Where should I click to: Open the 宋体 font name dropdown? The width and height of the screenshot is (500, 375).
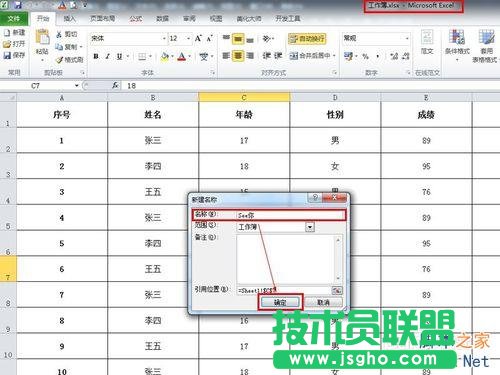tap(164, 39)
